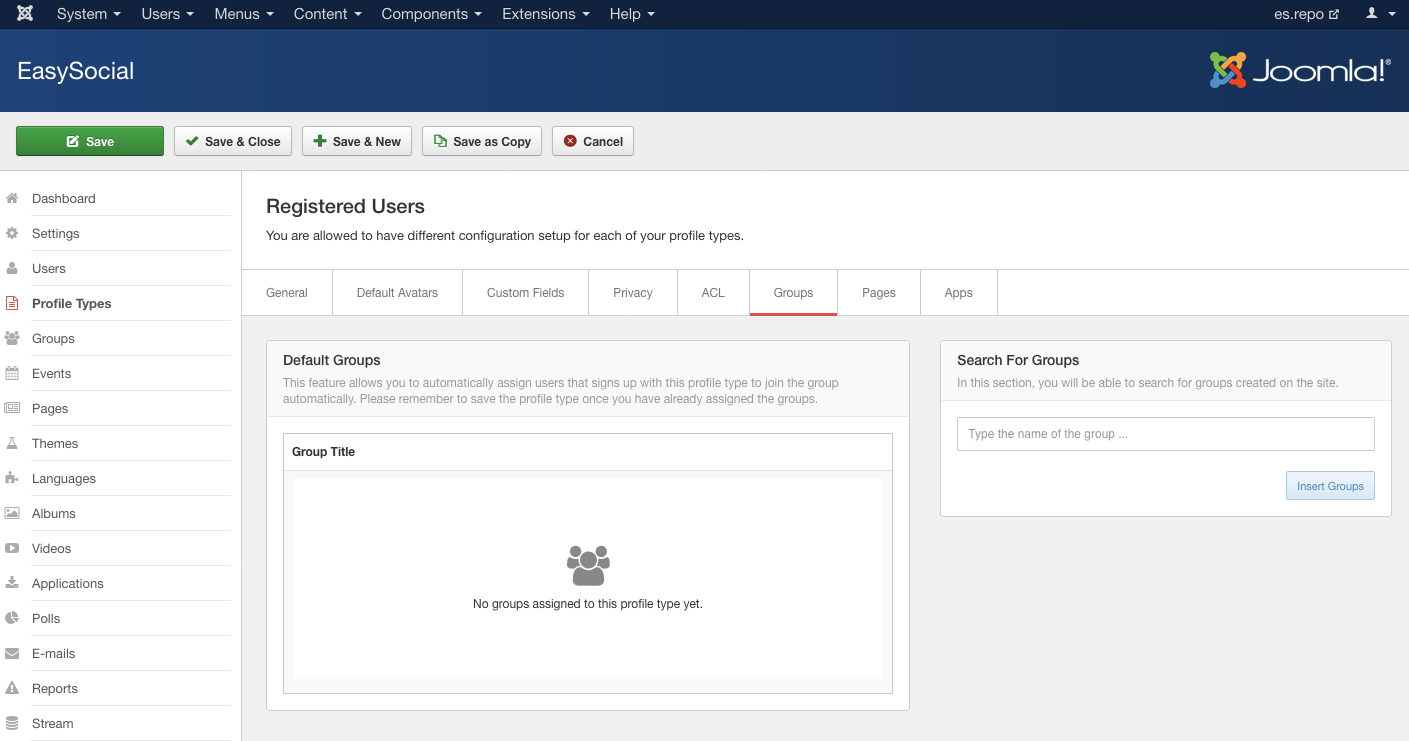Screen dimensions: 1409x741
Task: Switch to the Custom Fields tab
Action: [x=525, y=293]
